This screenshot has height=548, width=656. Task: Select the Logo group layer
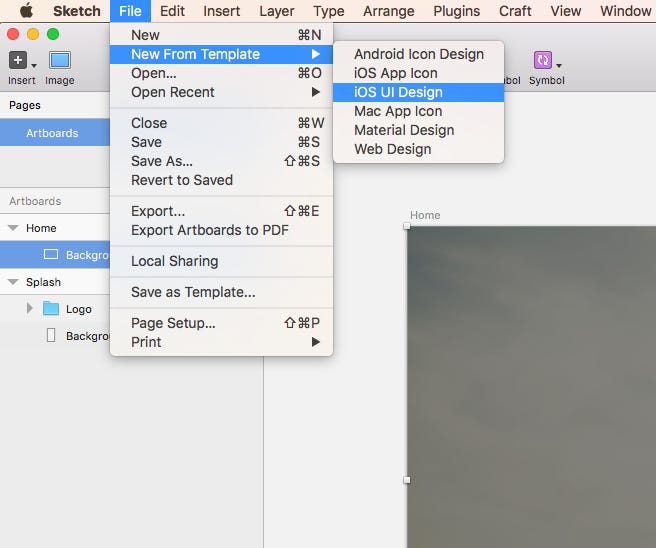(x=55, y=309)
